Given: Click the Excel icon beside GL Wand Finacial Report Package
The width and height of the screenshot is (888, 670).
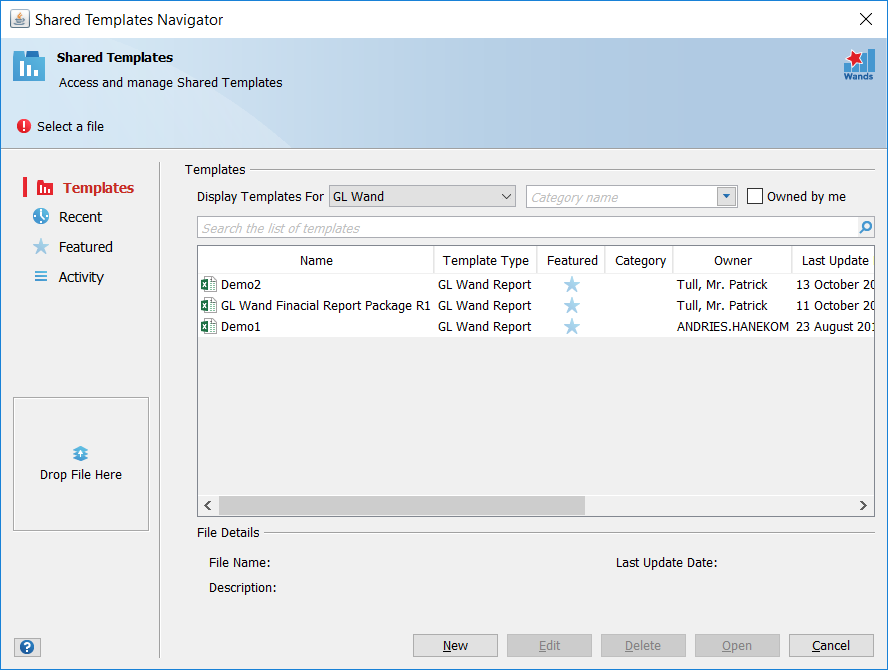Looking at the screenshot, I should coord(208,305).
